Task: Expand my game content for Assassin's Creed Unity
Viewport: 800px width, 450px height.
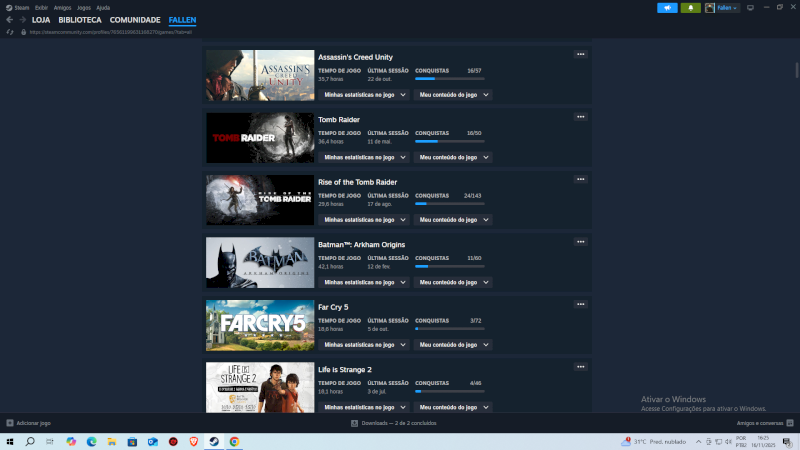Action: point(453,95)
